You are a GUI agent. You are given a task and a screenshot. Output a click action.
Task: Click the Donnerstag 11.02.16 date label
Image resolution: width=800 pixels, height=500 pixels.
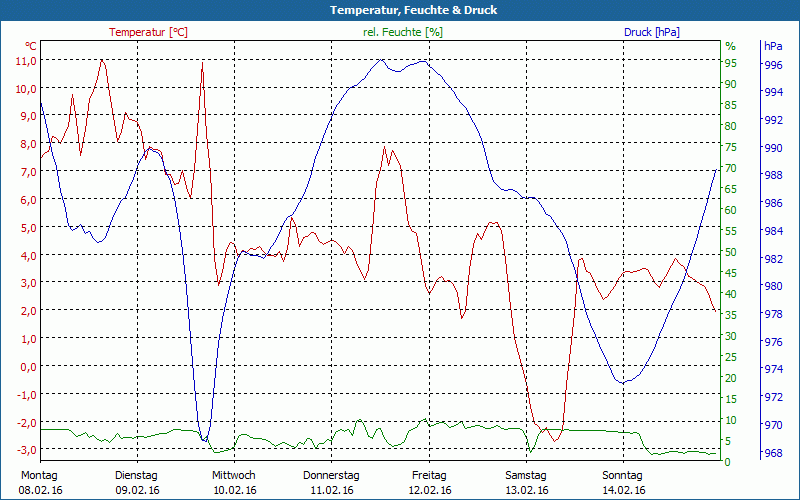(x=331, y=482)
